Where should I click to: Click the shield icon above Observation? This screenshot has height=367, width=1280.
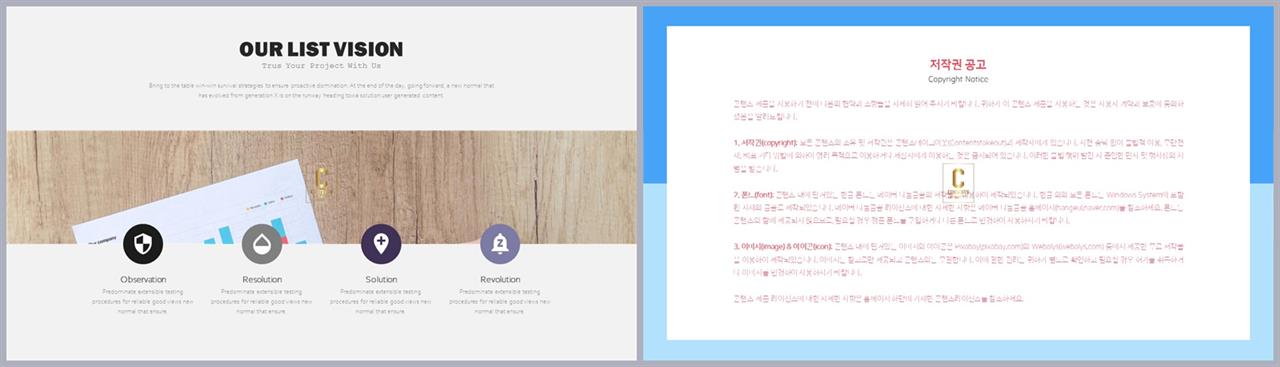pos(143,244)
